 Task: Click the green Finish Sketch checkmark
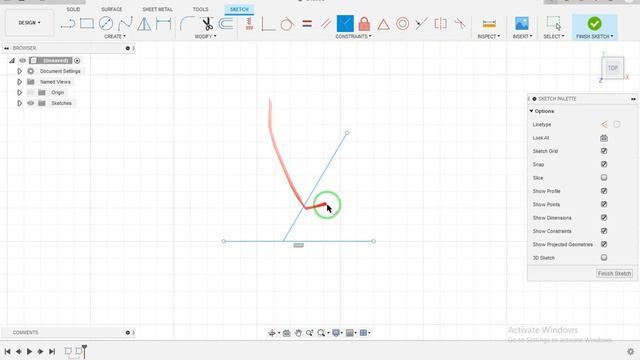[594, 24]
